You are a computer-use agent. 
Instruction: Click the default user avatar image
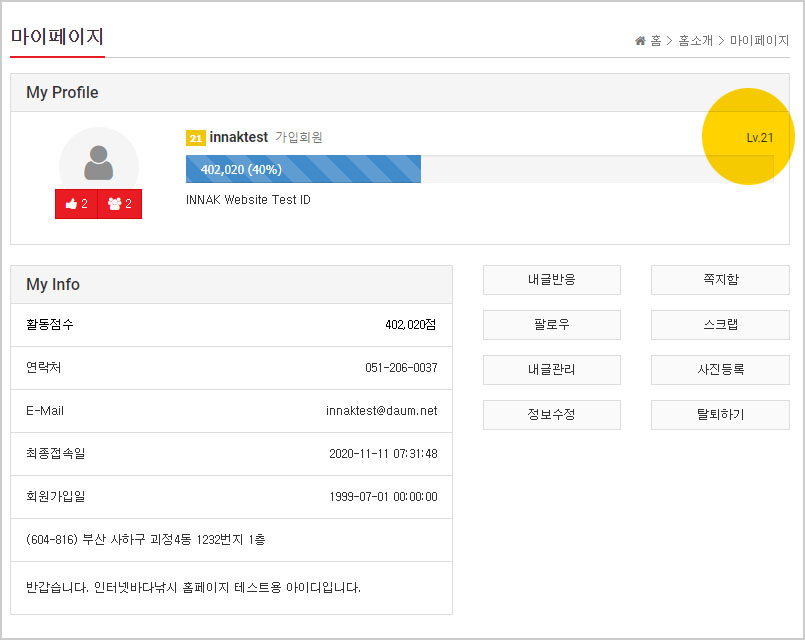[98, 160]
